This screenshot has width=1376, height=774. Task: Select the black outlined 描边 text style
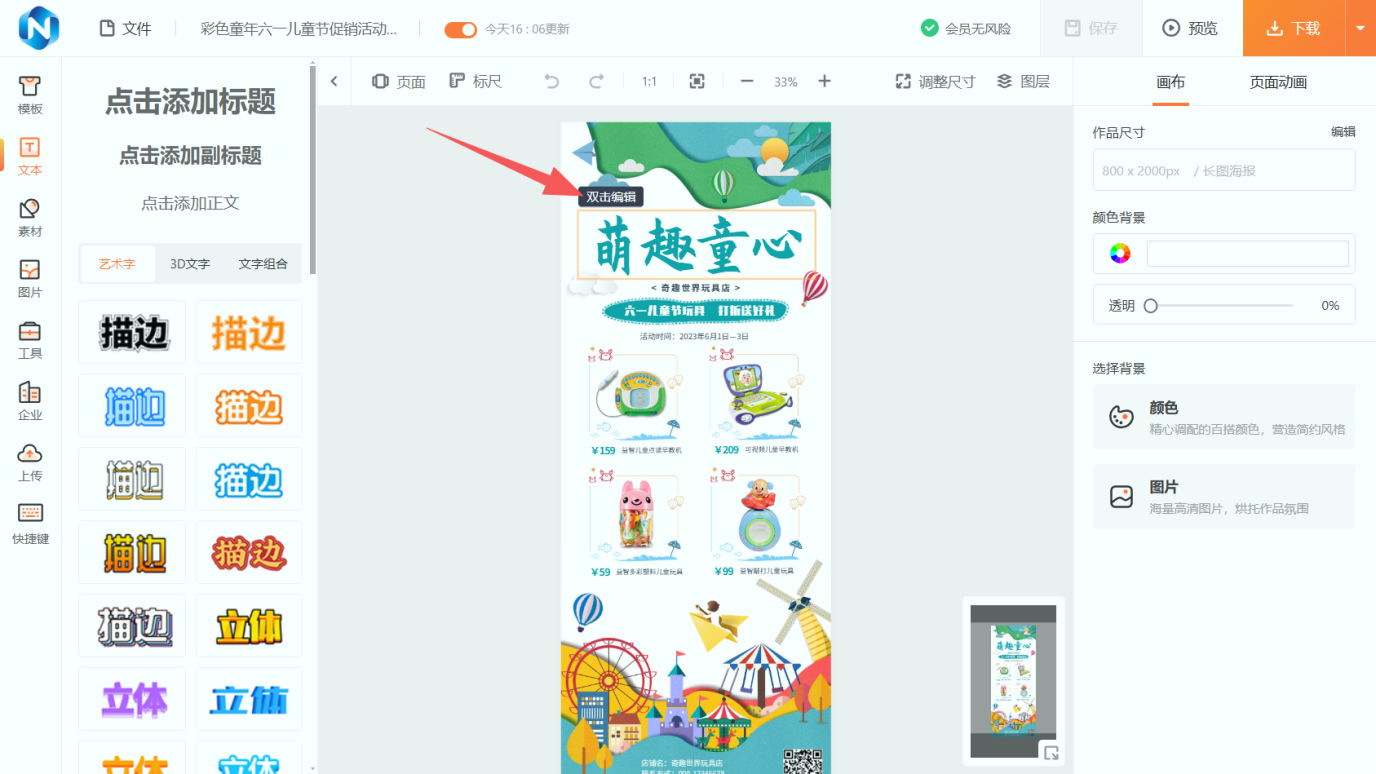(x=132, y=332)
